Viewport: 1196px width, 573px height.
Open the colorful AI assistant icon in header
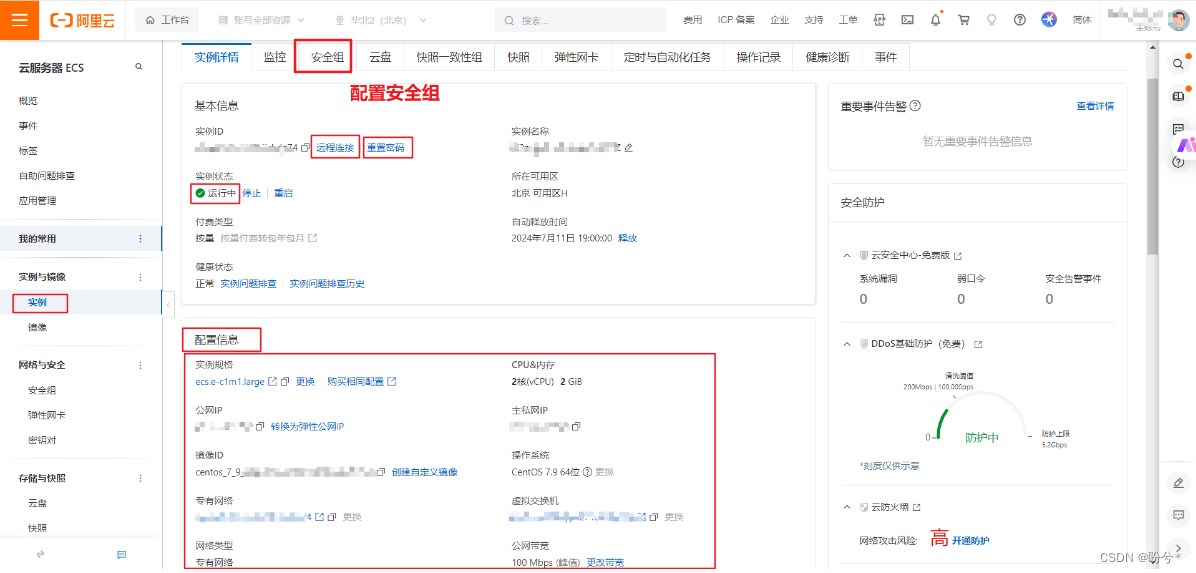[1049, 20]
